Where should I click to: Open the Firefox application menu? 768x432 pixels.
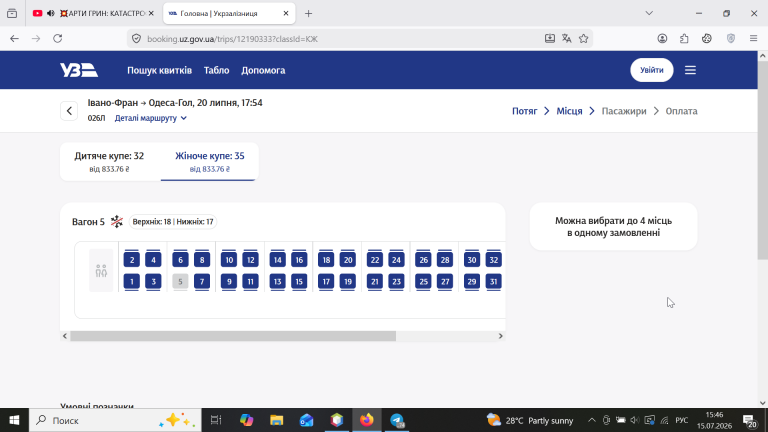(753, 39)
